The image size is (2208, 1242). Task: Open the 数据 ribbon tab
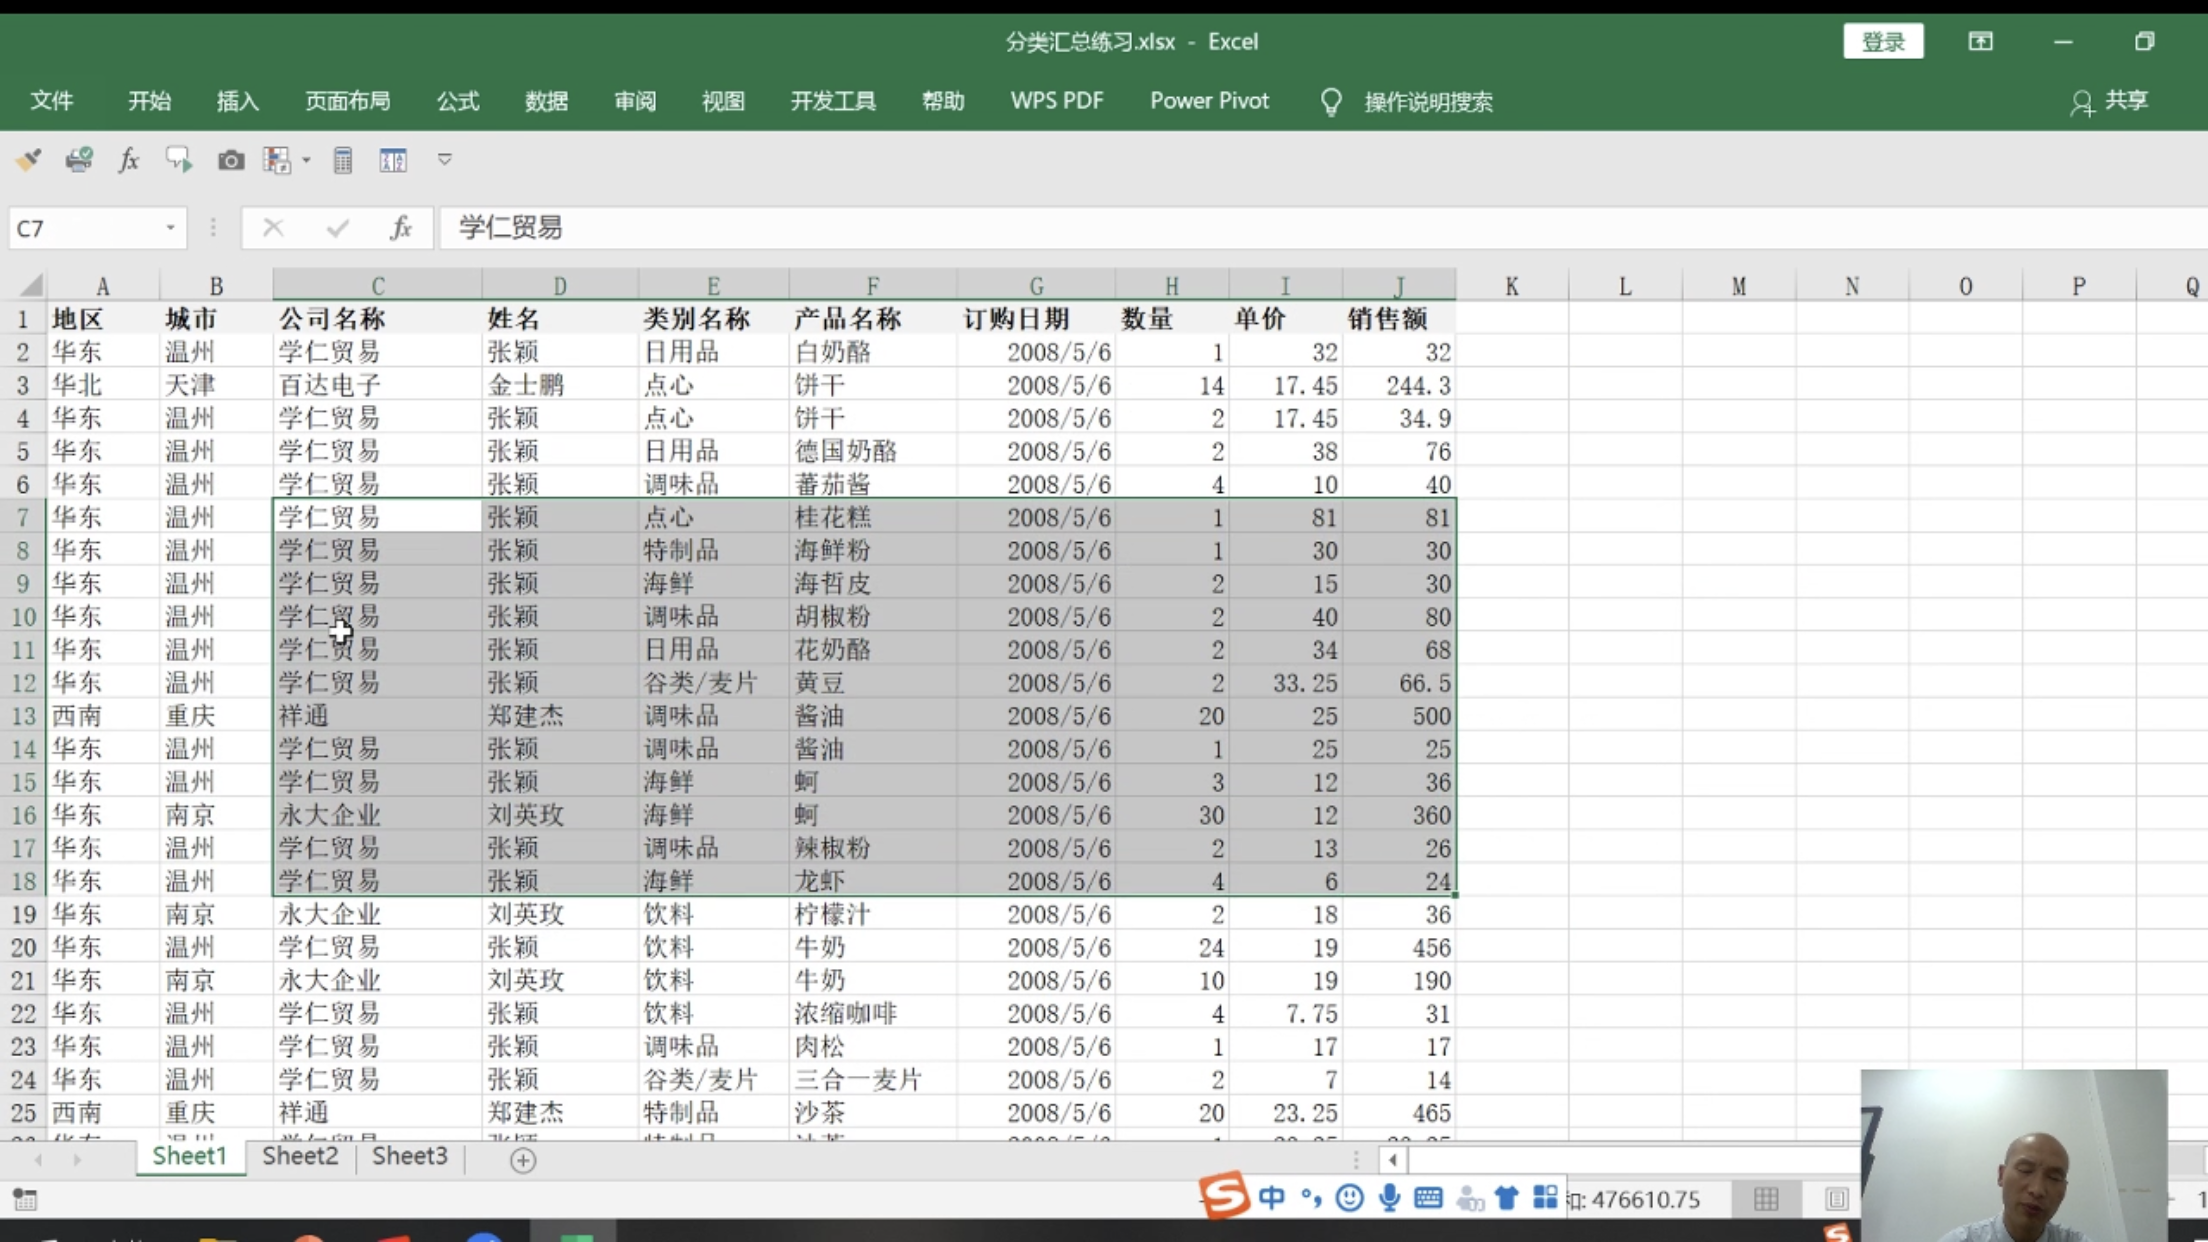click(x=546, y=101)
